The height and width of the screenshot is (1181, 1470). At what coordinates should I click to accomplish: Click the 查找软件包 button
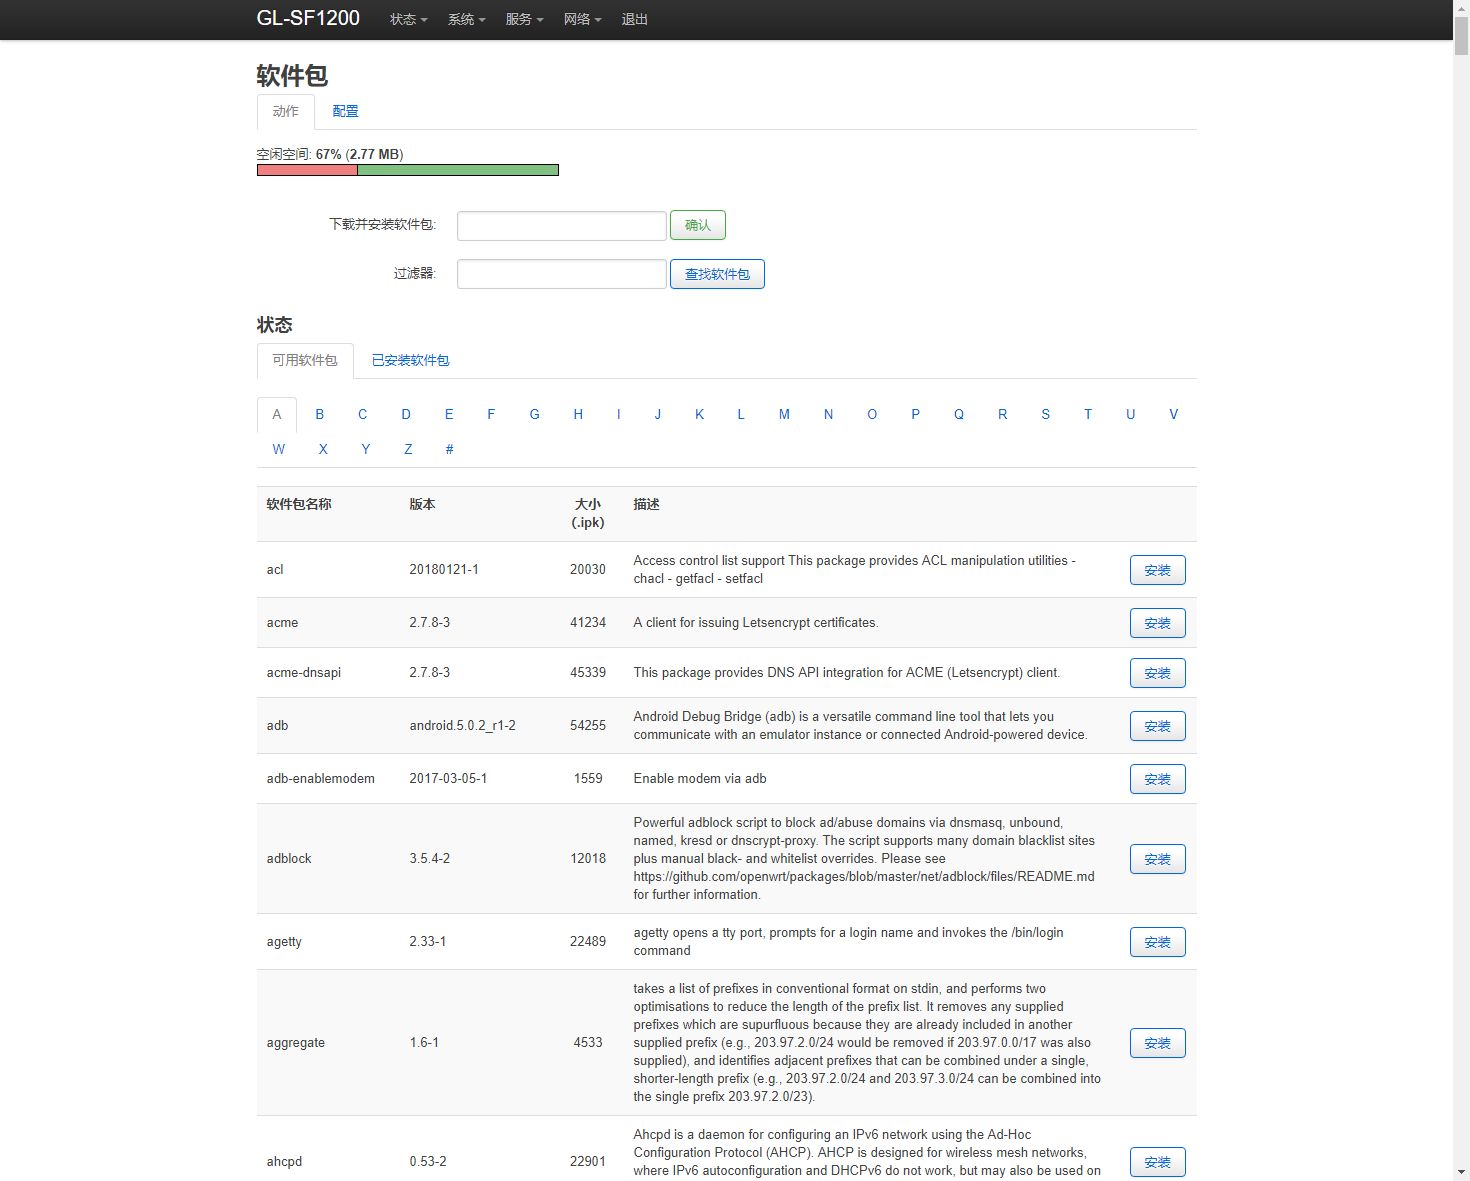click(x=717, y=274)
